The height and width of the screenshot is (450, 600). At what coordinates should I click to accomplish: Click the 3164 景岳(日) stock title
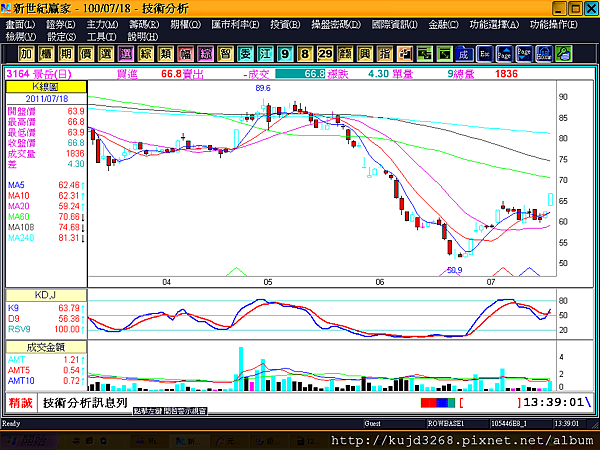click(x=39, y=74)
